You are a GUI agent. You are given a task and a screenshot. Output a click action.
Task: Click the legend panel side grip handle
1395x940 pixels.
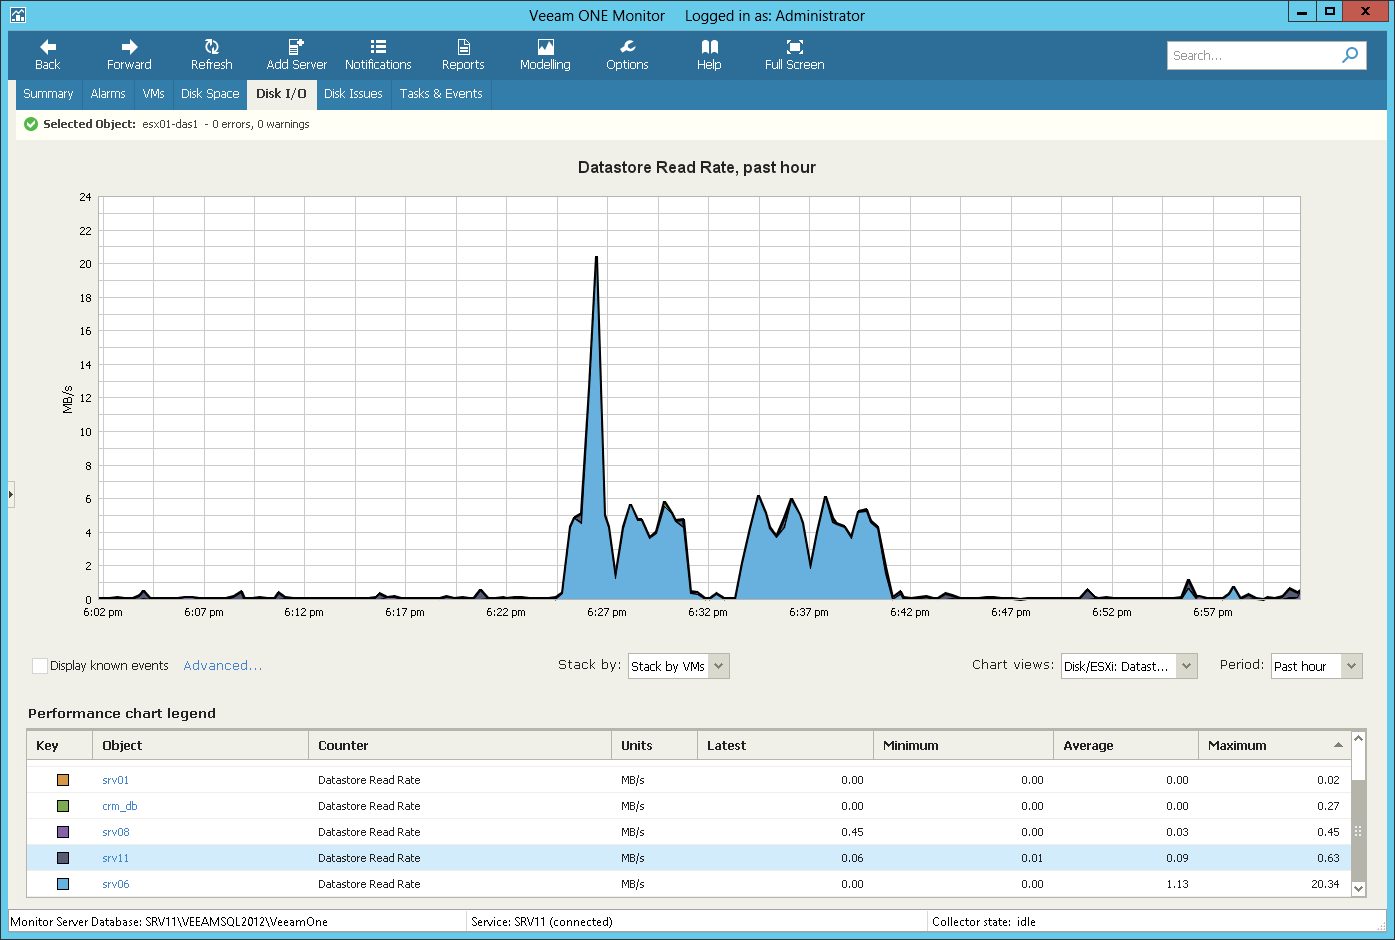coord(1358,831)
